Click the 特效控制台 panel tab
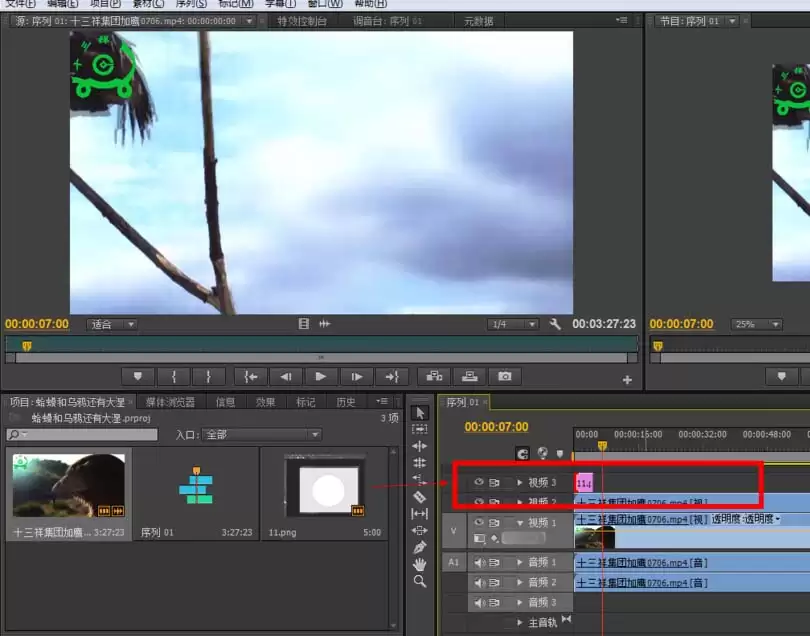 302,21
